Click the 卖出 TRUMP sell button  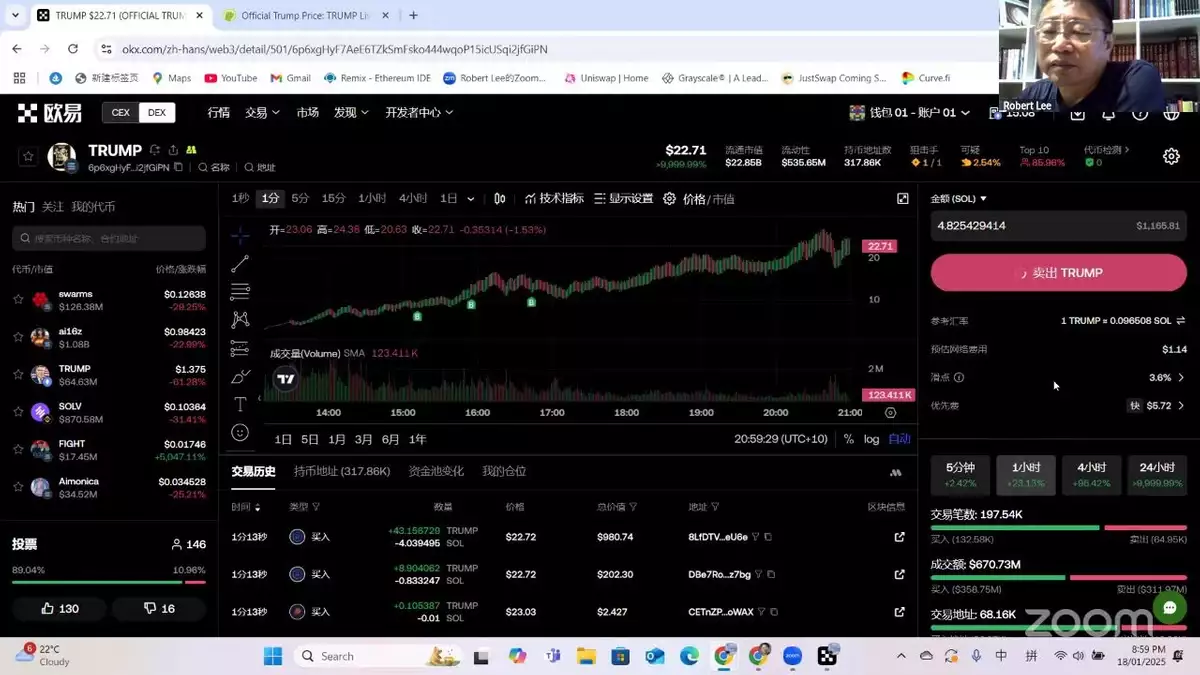(x=1059, y=273)
